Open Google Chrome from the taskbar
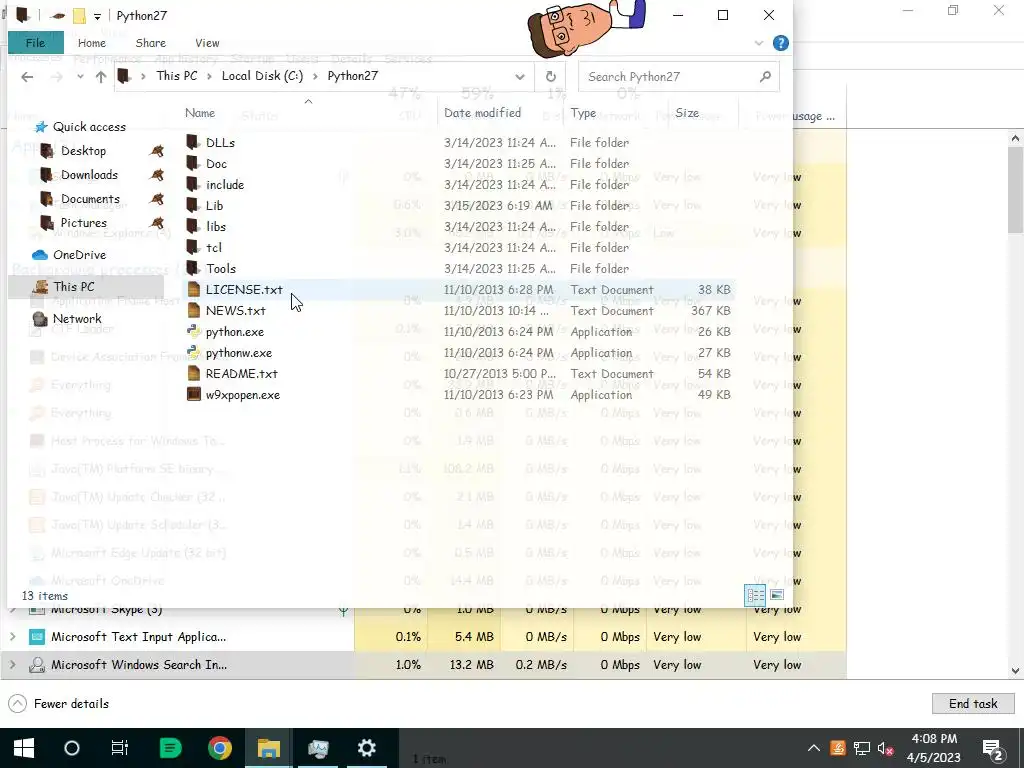1024x768 pixels. tap(220, 748)
